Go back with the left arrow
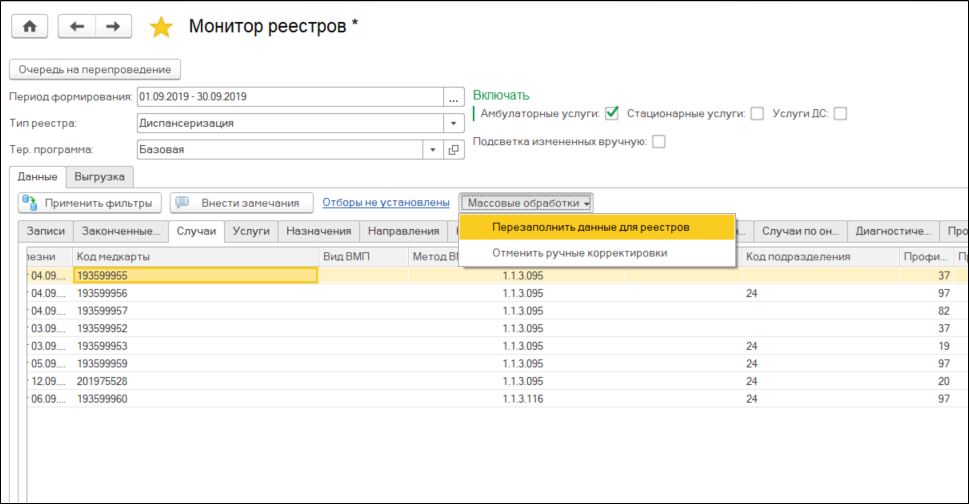Screen dimensions: 969x504 [x=77, y=27]
